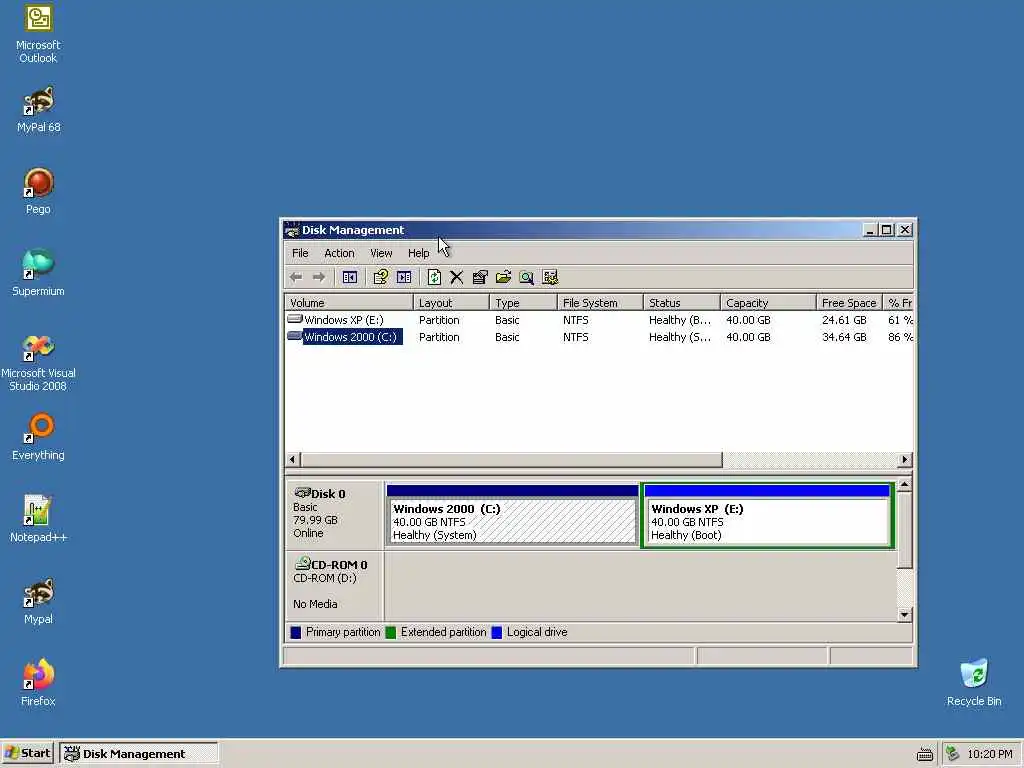Click the down arrow of disk view scrollbar
1024x768 pixels.
tap(904, 615)
